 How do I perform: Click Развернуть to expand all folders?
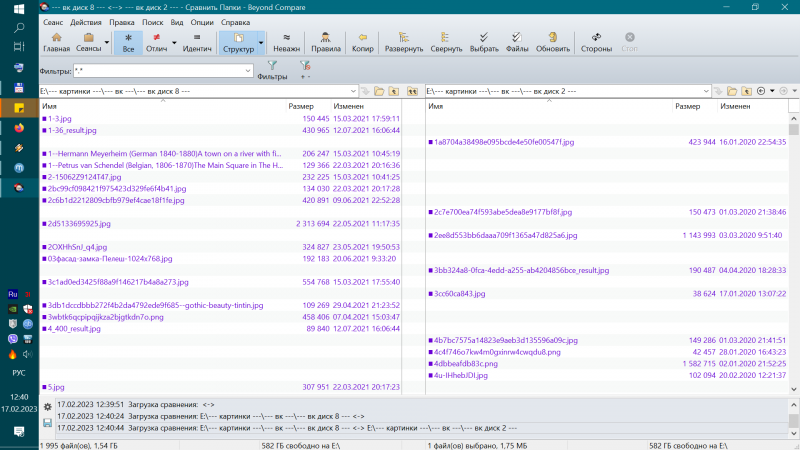pyautogui.click(x=403, y=42)
